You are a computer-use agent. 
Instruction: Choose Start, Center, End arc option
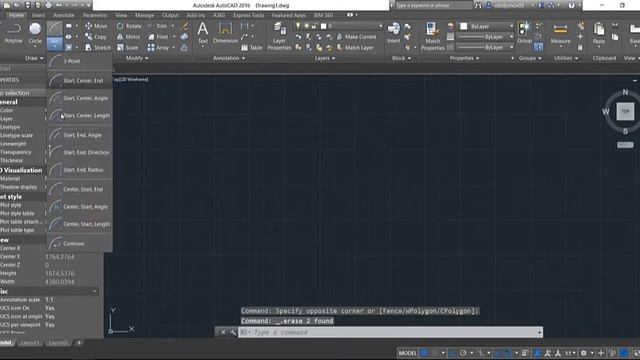[80, 80]
